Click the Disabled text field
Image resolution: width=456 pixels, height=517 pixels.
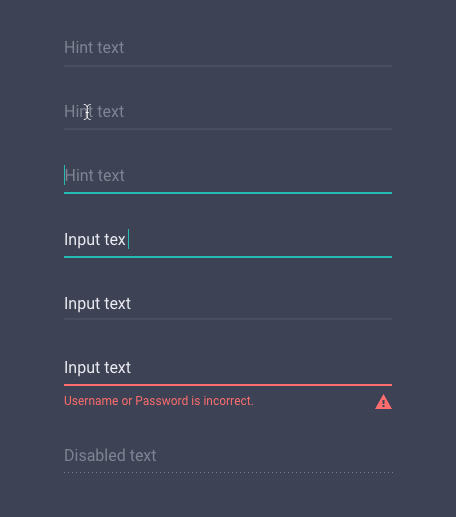click(x=228, y=456)
